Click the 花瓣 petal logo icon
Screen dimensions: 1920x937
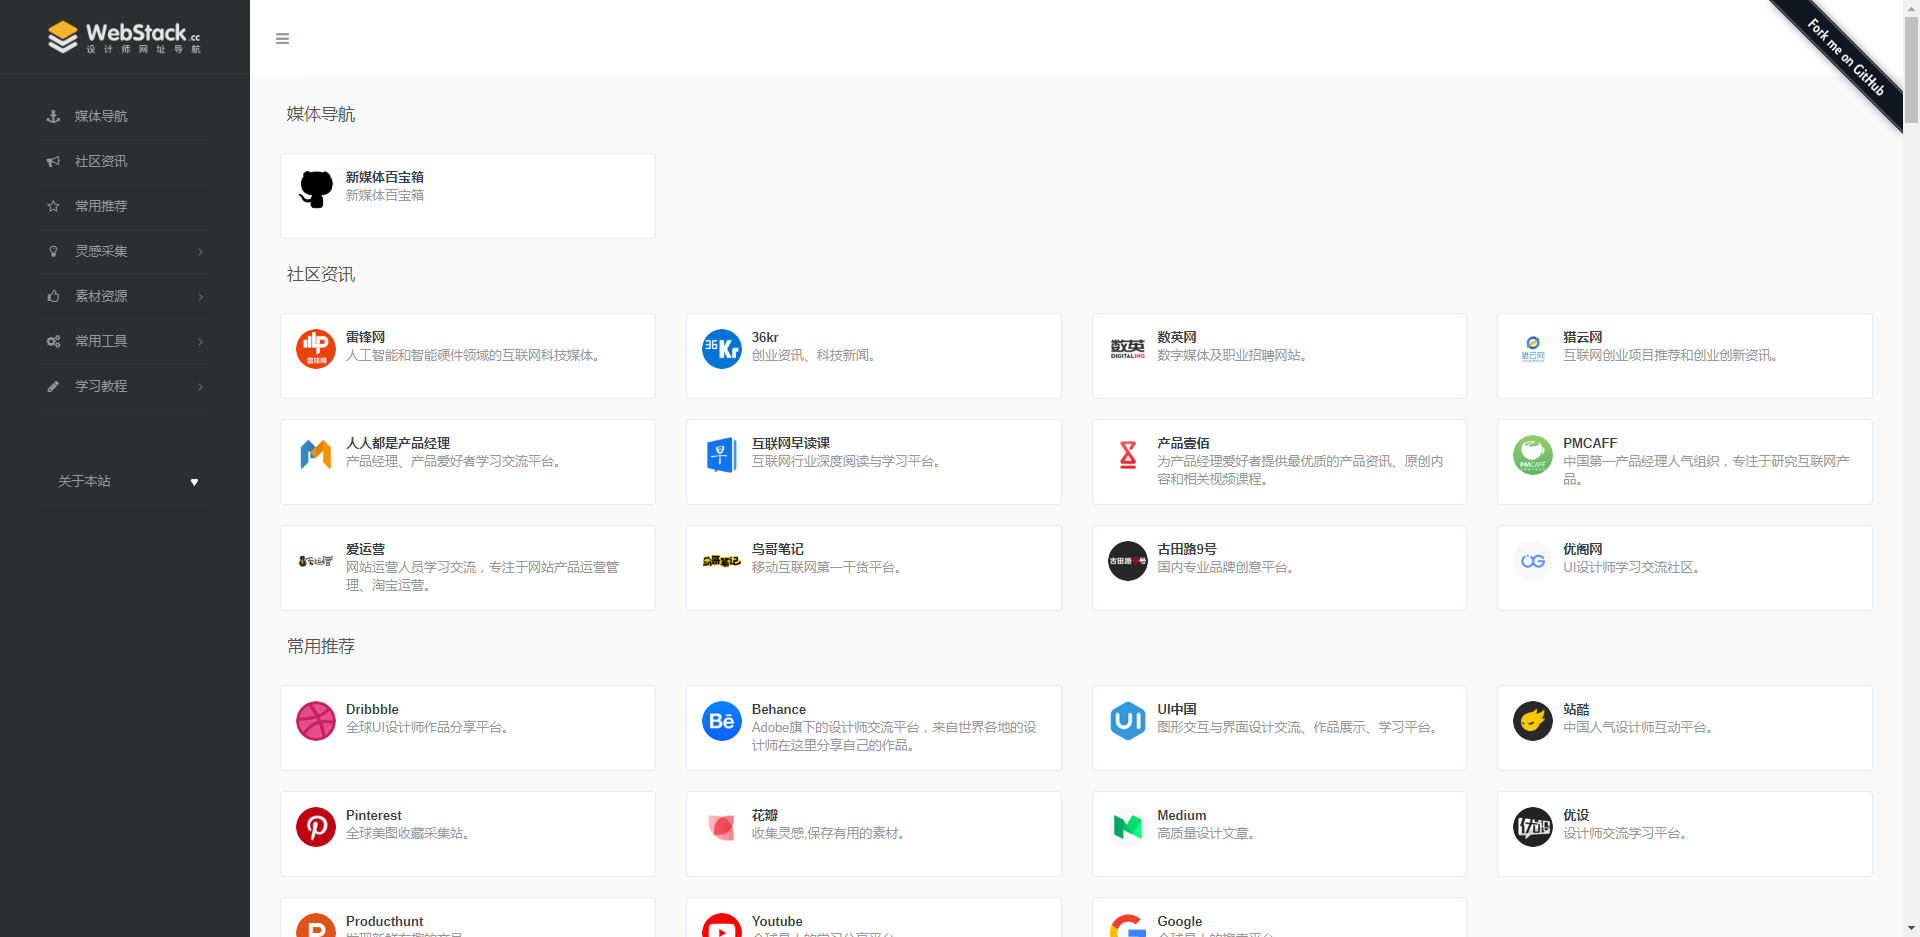coord(722,827)
